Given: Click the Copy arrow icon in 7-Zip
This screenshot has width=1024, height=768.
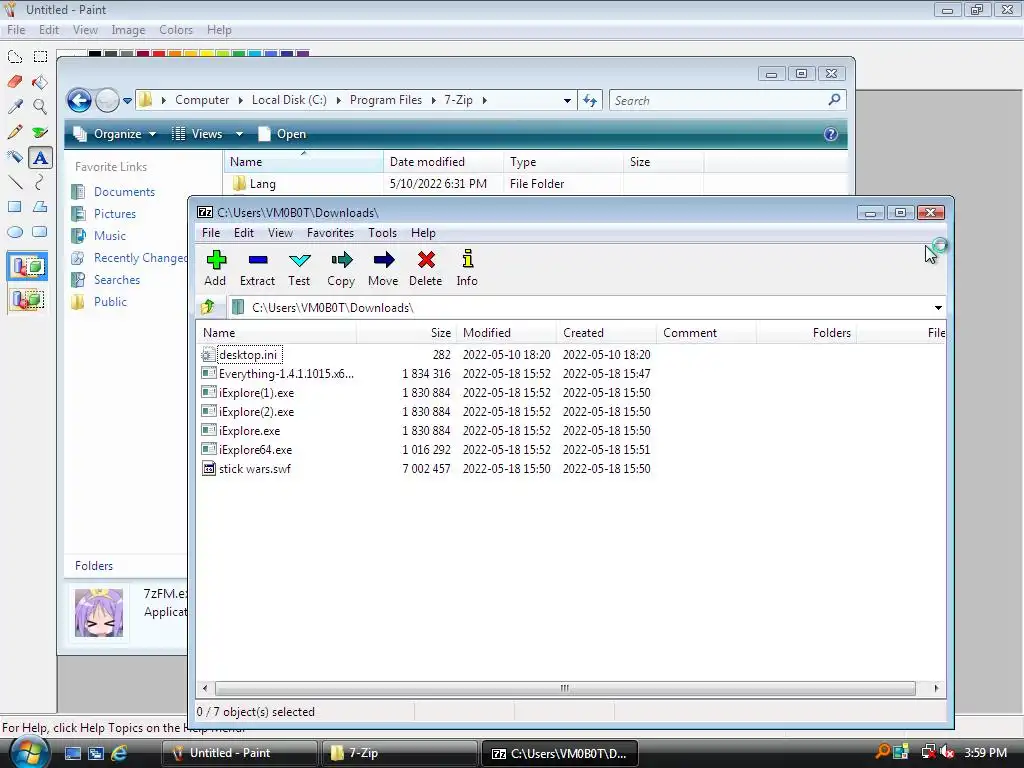Looking at the screenshot, I should point(342,261).
